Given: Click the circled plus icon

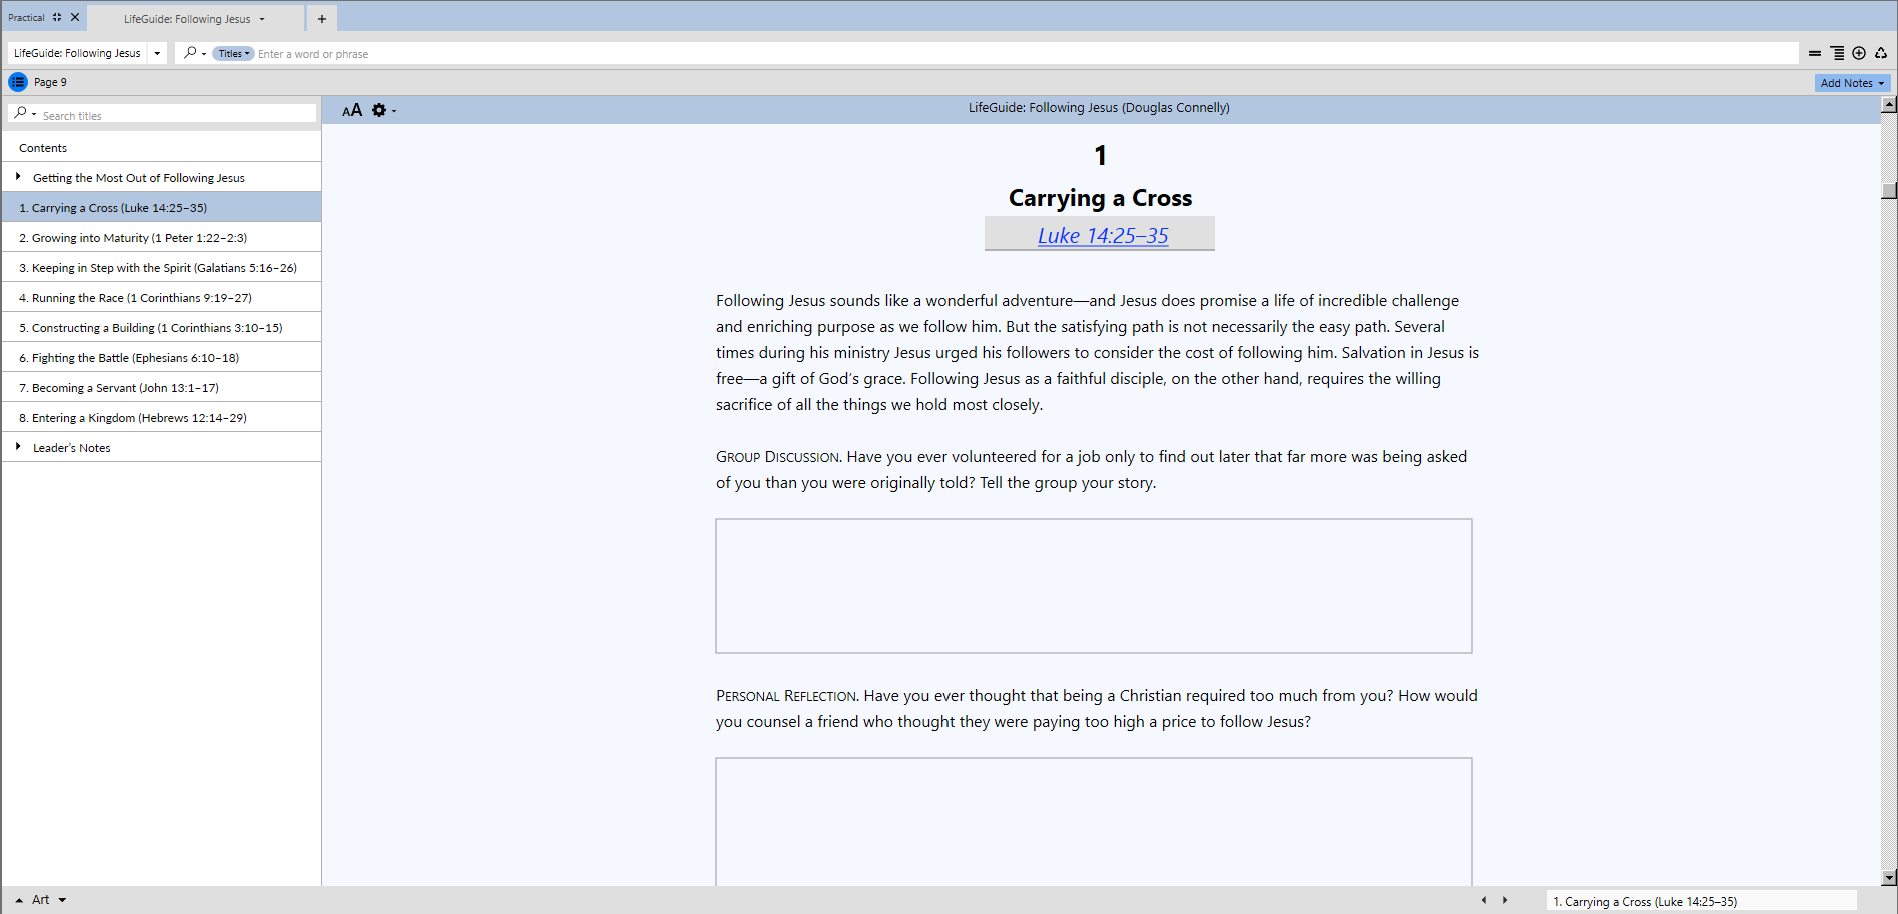Looking at the screenshot, I should pos(1859,54).
